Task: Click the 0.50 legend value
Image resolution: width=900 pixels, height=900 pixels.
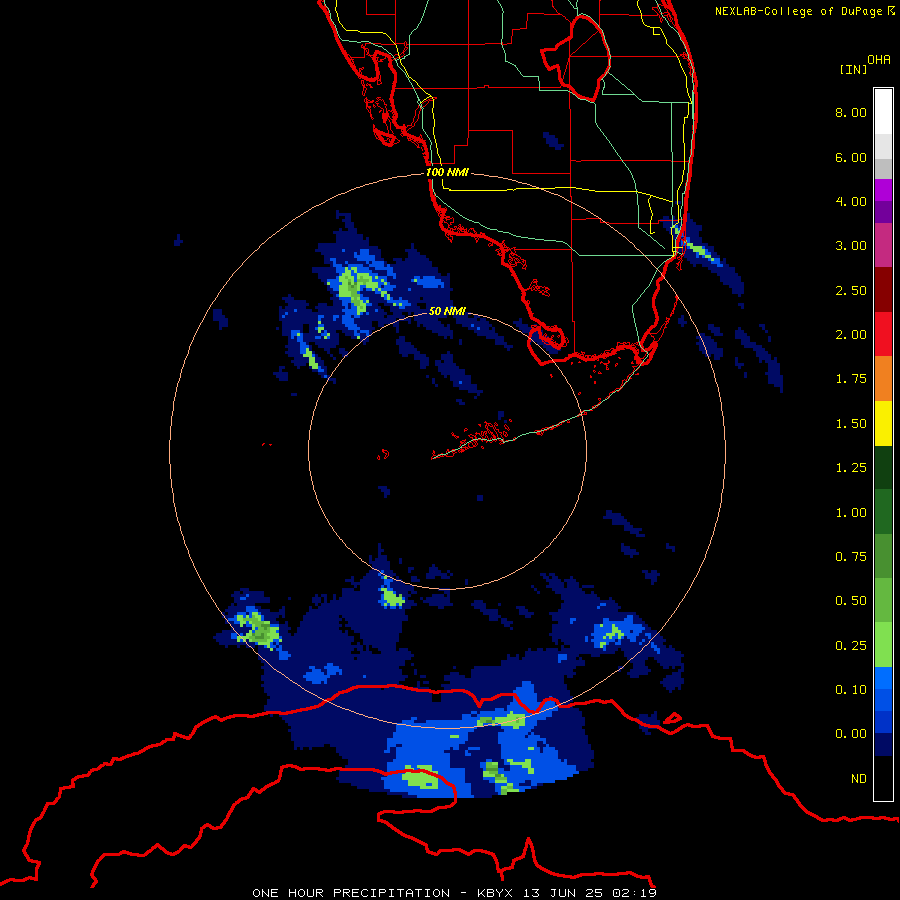Action: pyautogui.click(x=851, y=601)
